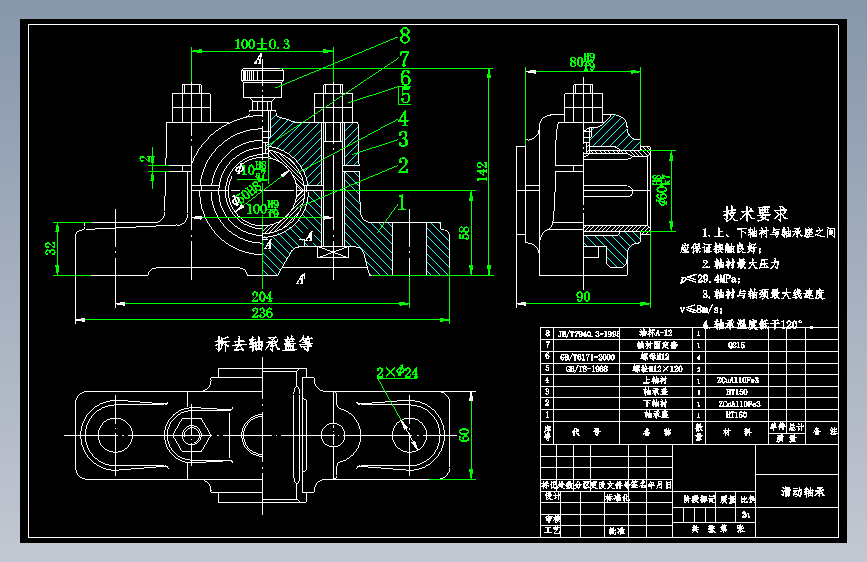The image size is (867, 562).
Task: Select part balloon number 4
Action: click(x=404, y=118)
